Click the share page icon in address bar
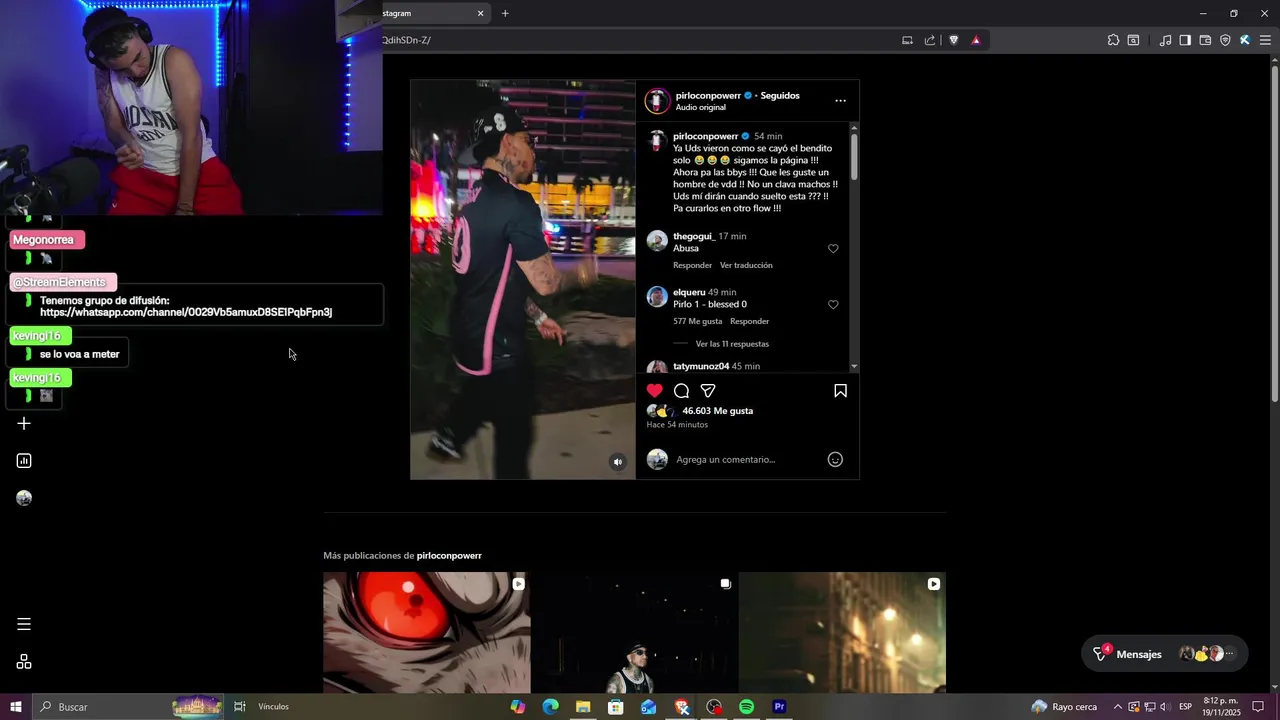Screen dimensions: 1280x720 click(930, 40)
